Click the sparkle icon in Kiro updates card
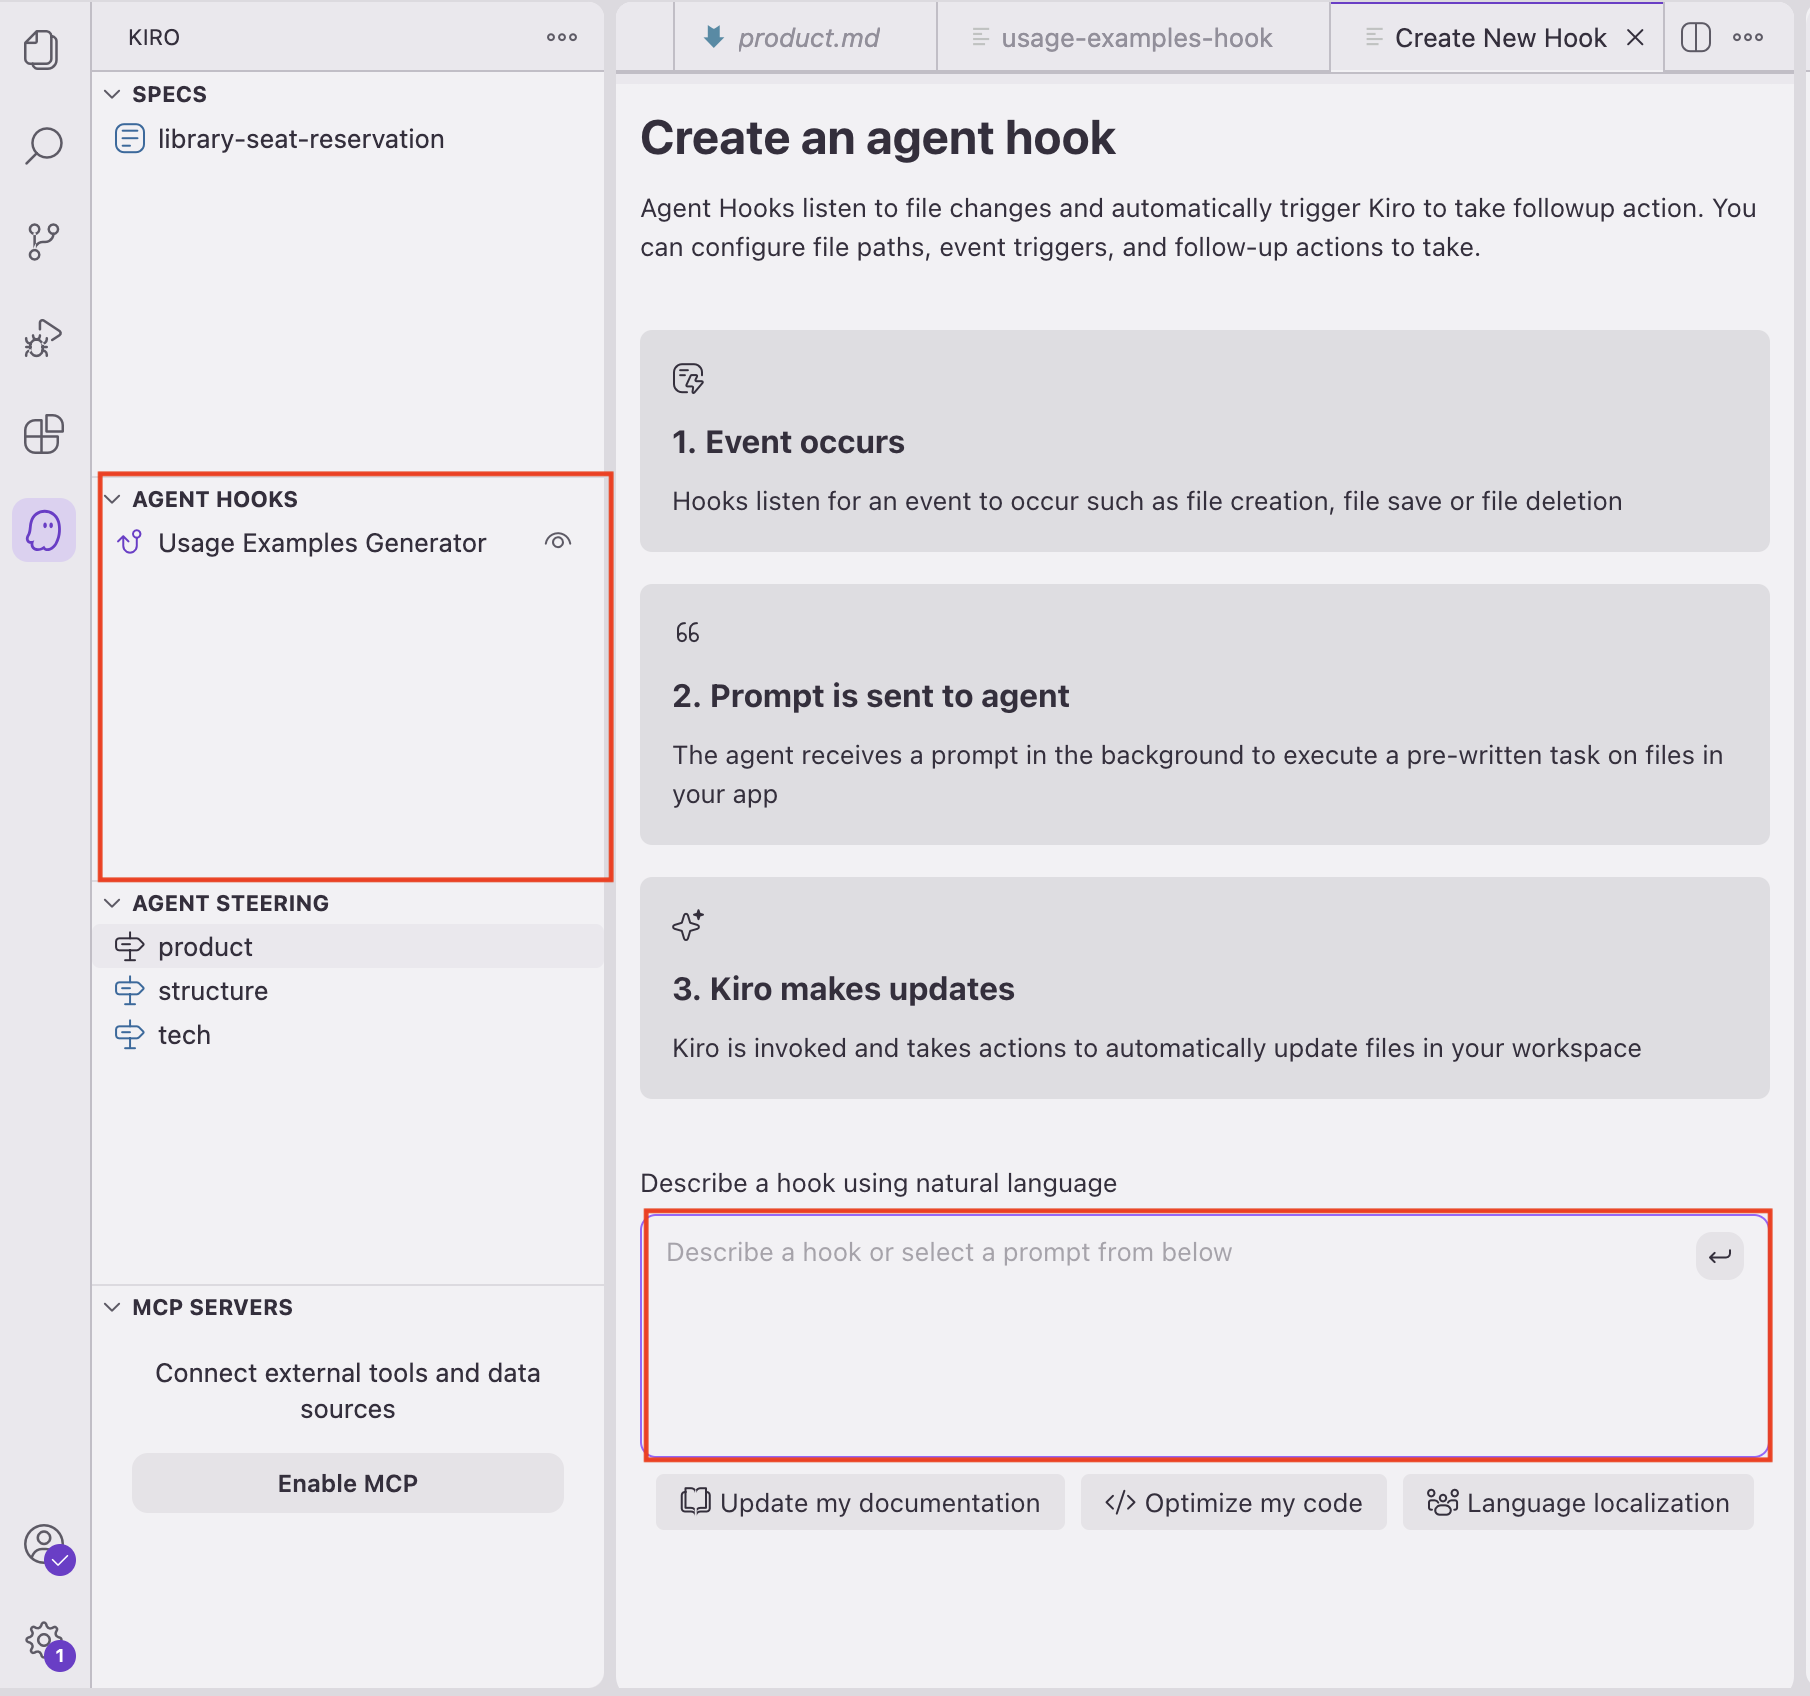This screenshot has height=1696, width=1810. [688, 925]
